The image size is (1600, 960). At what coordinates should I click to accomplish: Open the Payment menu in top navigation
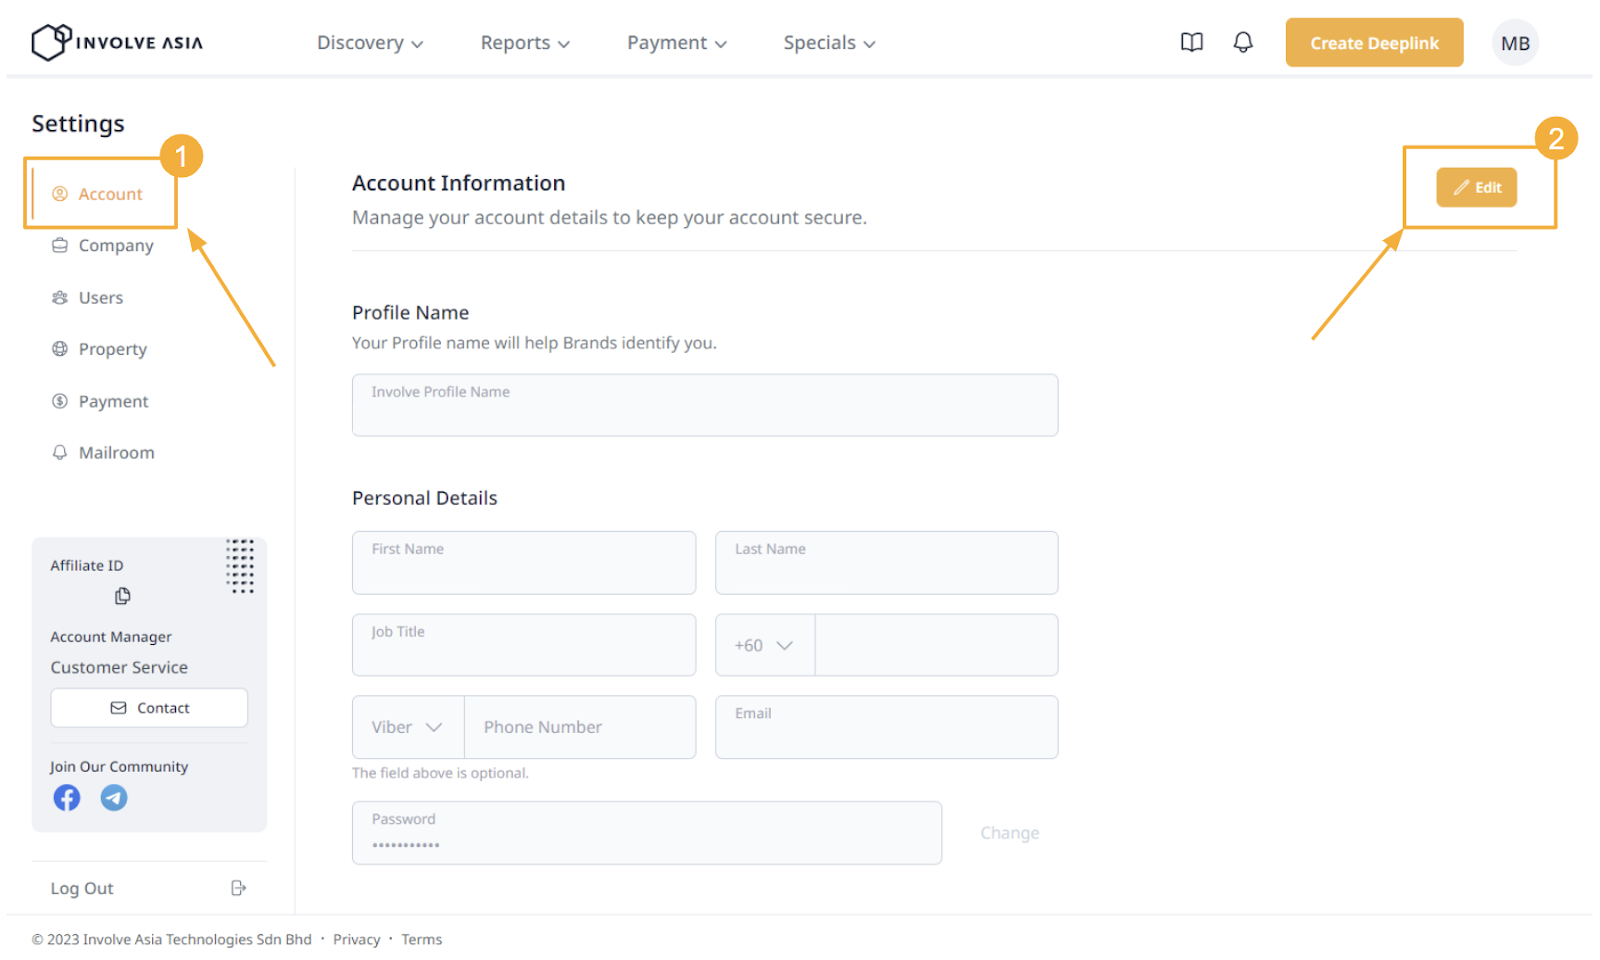tap(676, 43)
